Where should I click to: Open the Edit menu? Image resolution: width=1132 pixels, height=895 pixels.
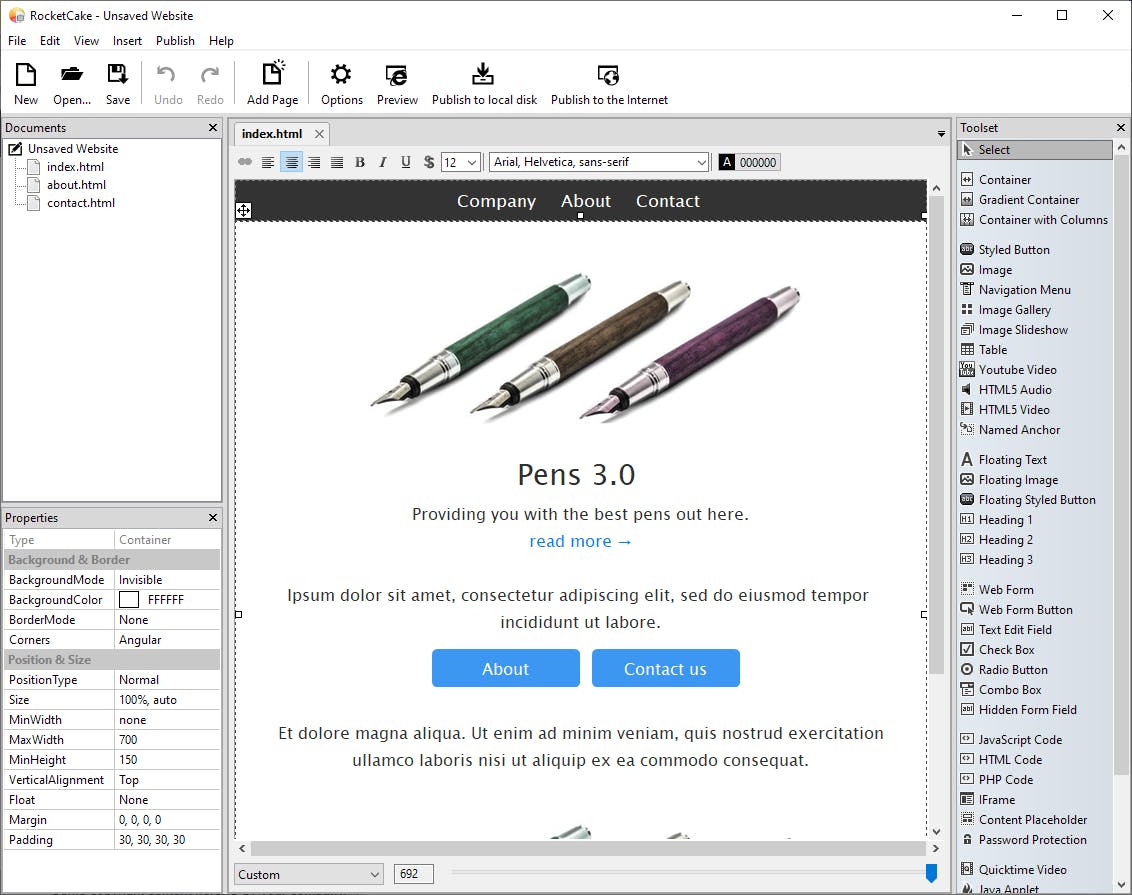click(50, 41)
